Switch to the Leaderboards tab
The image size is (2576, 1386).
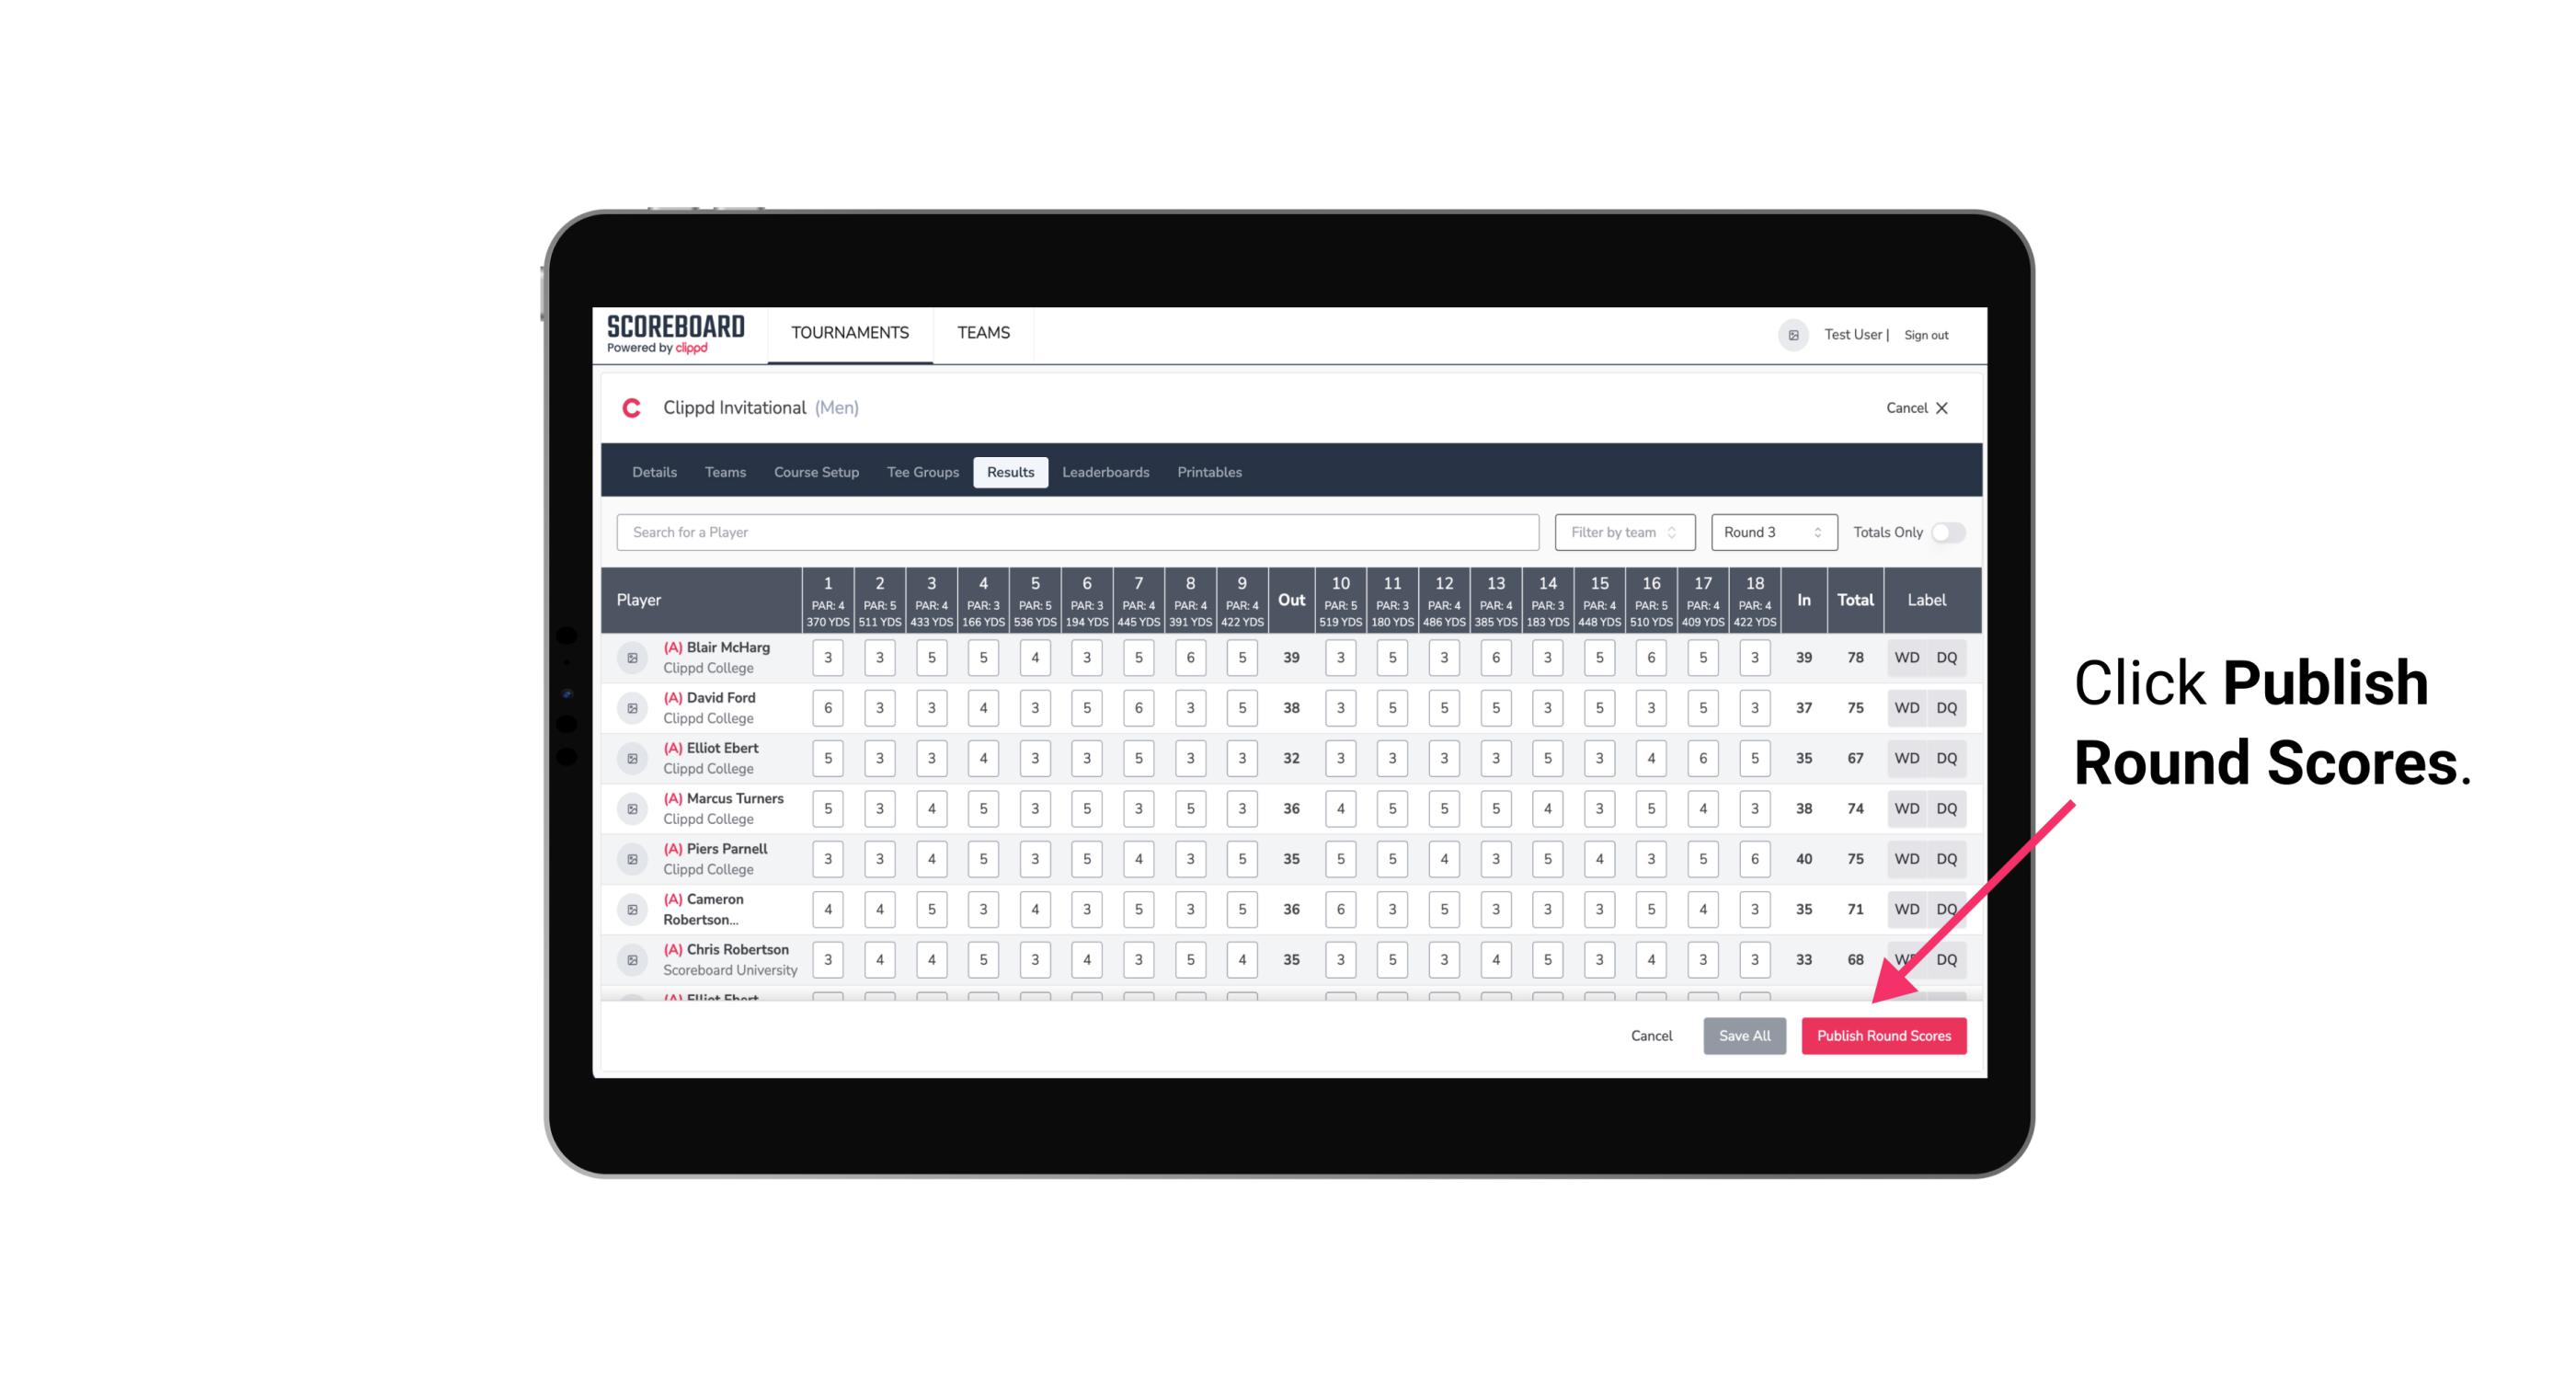pyautogui.click(x=1107, y=473)
